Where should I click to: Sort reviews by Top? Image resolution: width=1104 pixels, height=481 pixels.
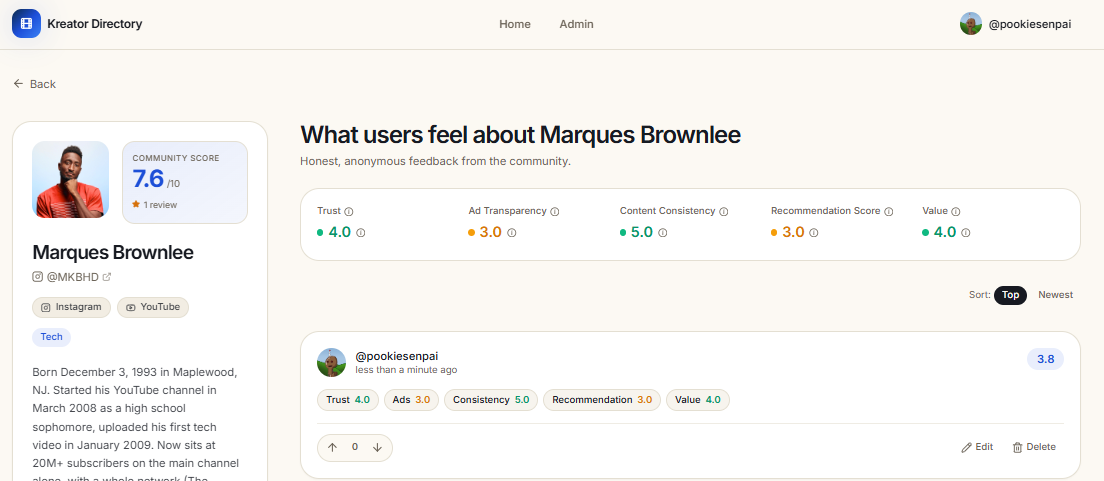point(1010,295)
